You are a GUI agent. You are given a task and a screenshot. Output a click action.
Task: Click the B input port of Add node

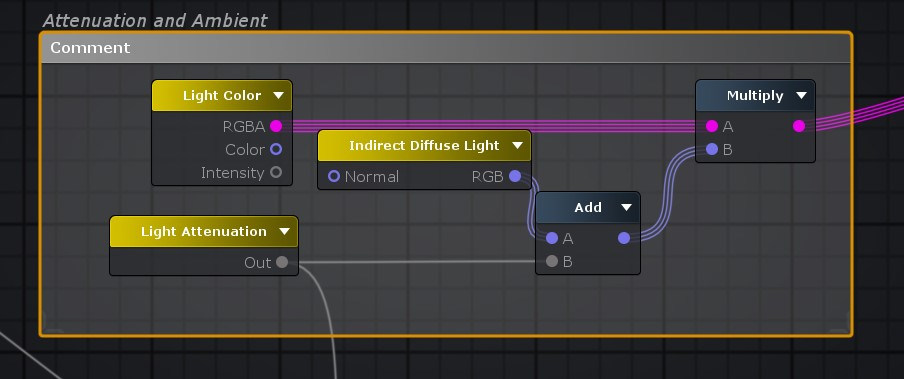(552, 261)
